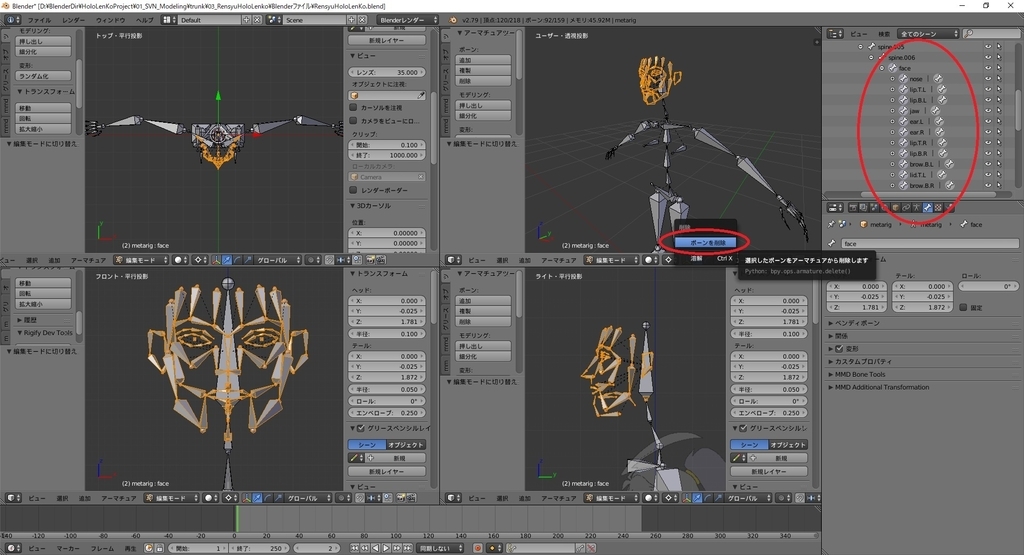Open the ヘルプ menu

click(144, 20)
